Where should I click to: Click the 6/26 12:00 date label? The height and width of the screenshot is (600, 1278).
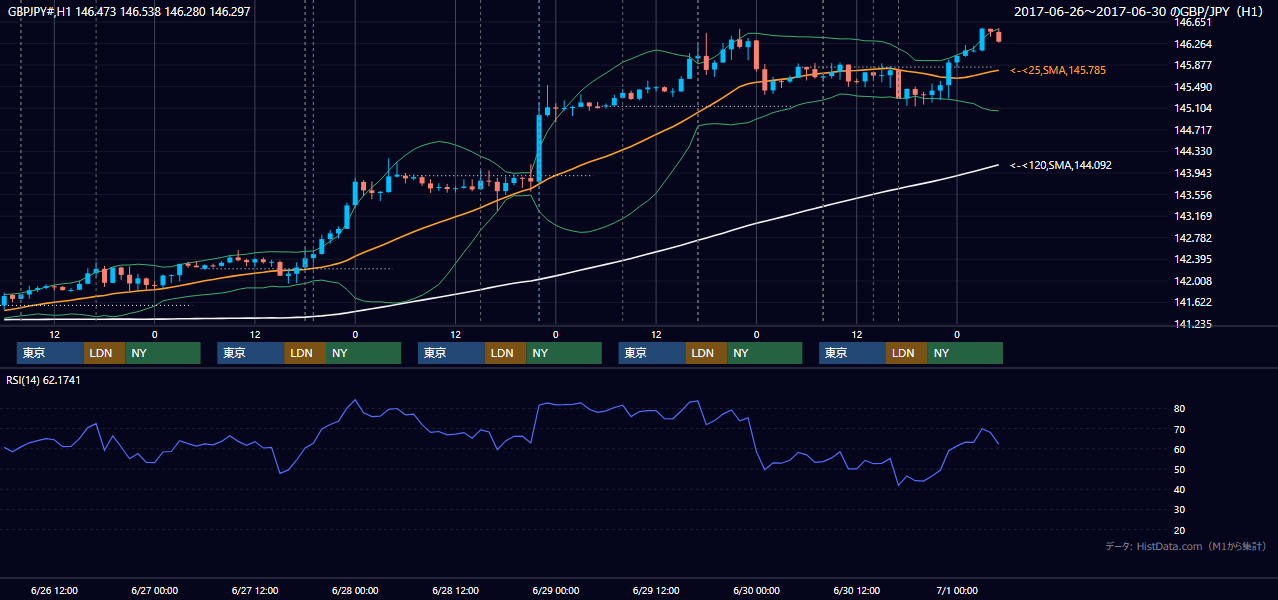54,590
